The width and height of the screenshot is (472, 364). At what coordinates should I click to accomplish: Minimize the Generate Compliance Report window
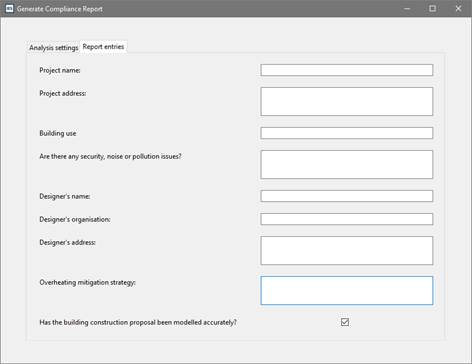coord(407,9)
